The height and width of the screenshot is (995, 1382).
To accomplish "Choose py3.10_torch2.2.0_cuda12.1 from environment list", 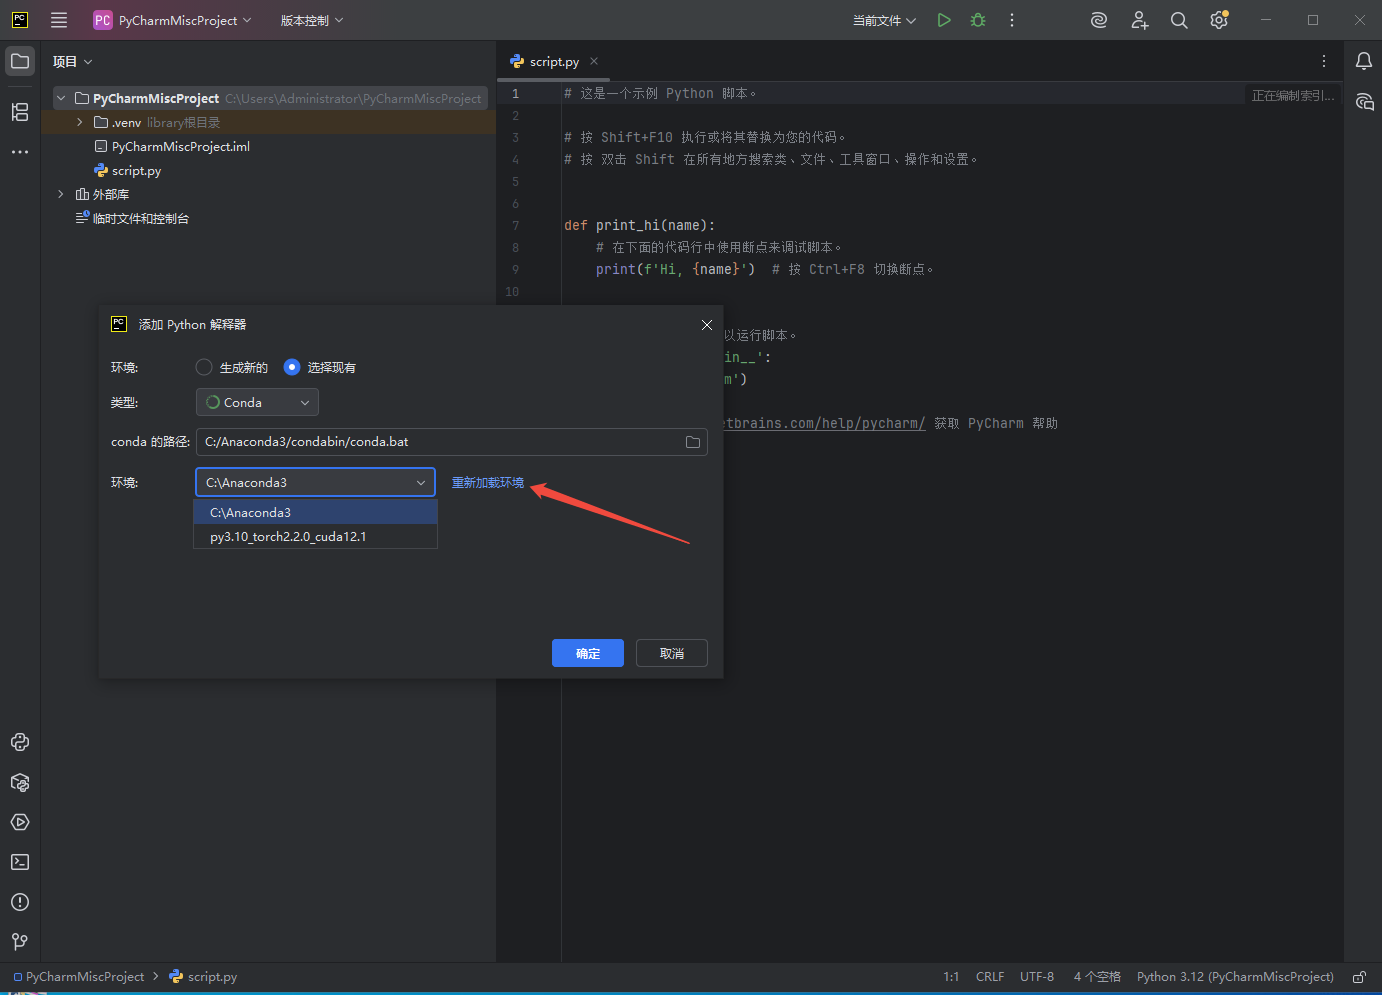I will click(288, 537).
